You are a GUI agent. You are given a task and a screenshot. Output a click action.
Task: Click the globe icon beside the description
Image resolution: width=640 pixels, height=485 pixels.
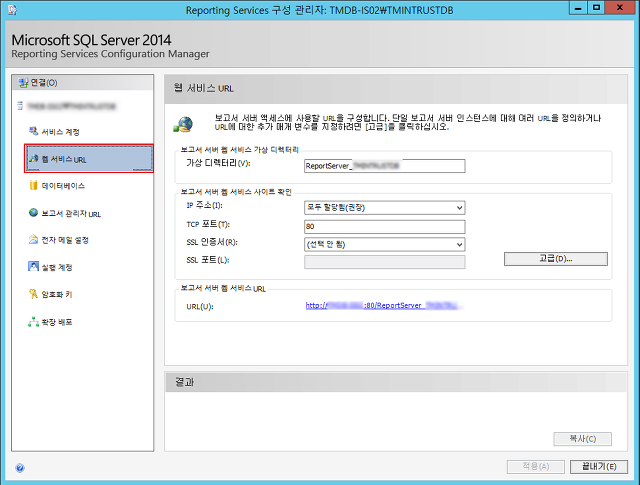pos(183,124)
